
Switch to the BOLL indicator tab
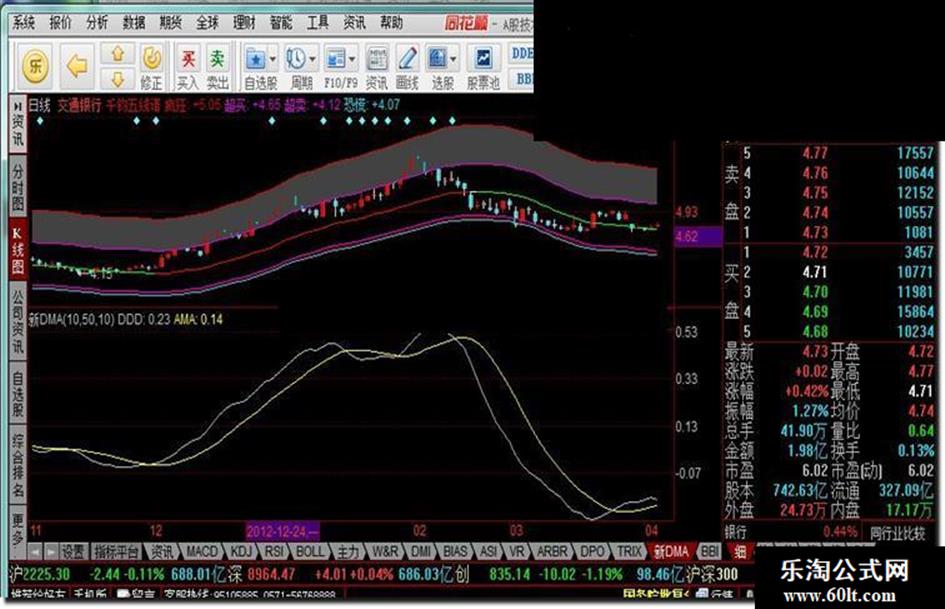(310, 551)
